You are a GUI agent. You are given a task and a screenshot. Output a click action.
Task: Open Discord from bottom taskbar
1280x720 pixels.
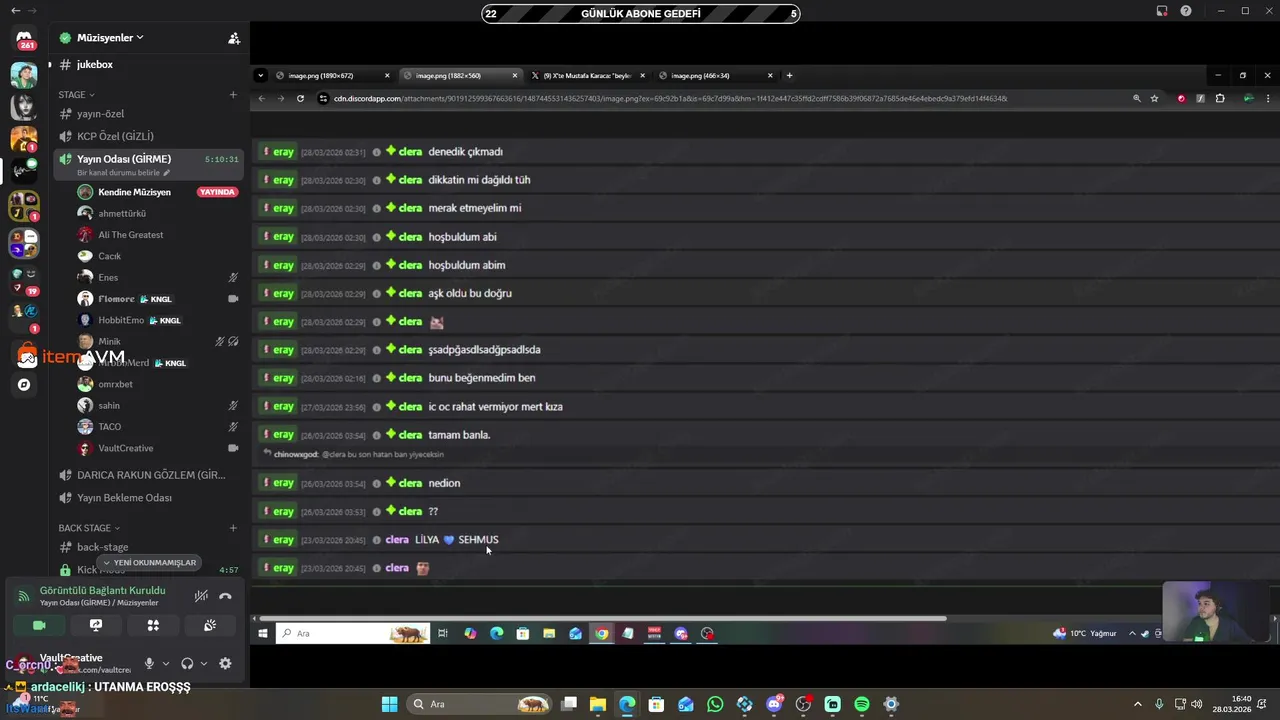click(x=774, y=704)
